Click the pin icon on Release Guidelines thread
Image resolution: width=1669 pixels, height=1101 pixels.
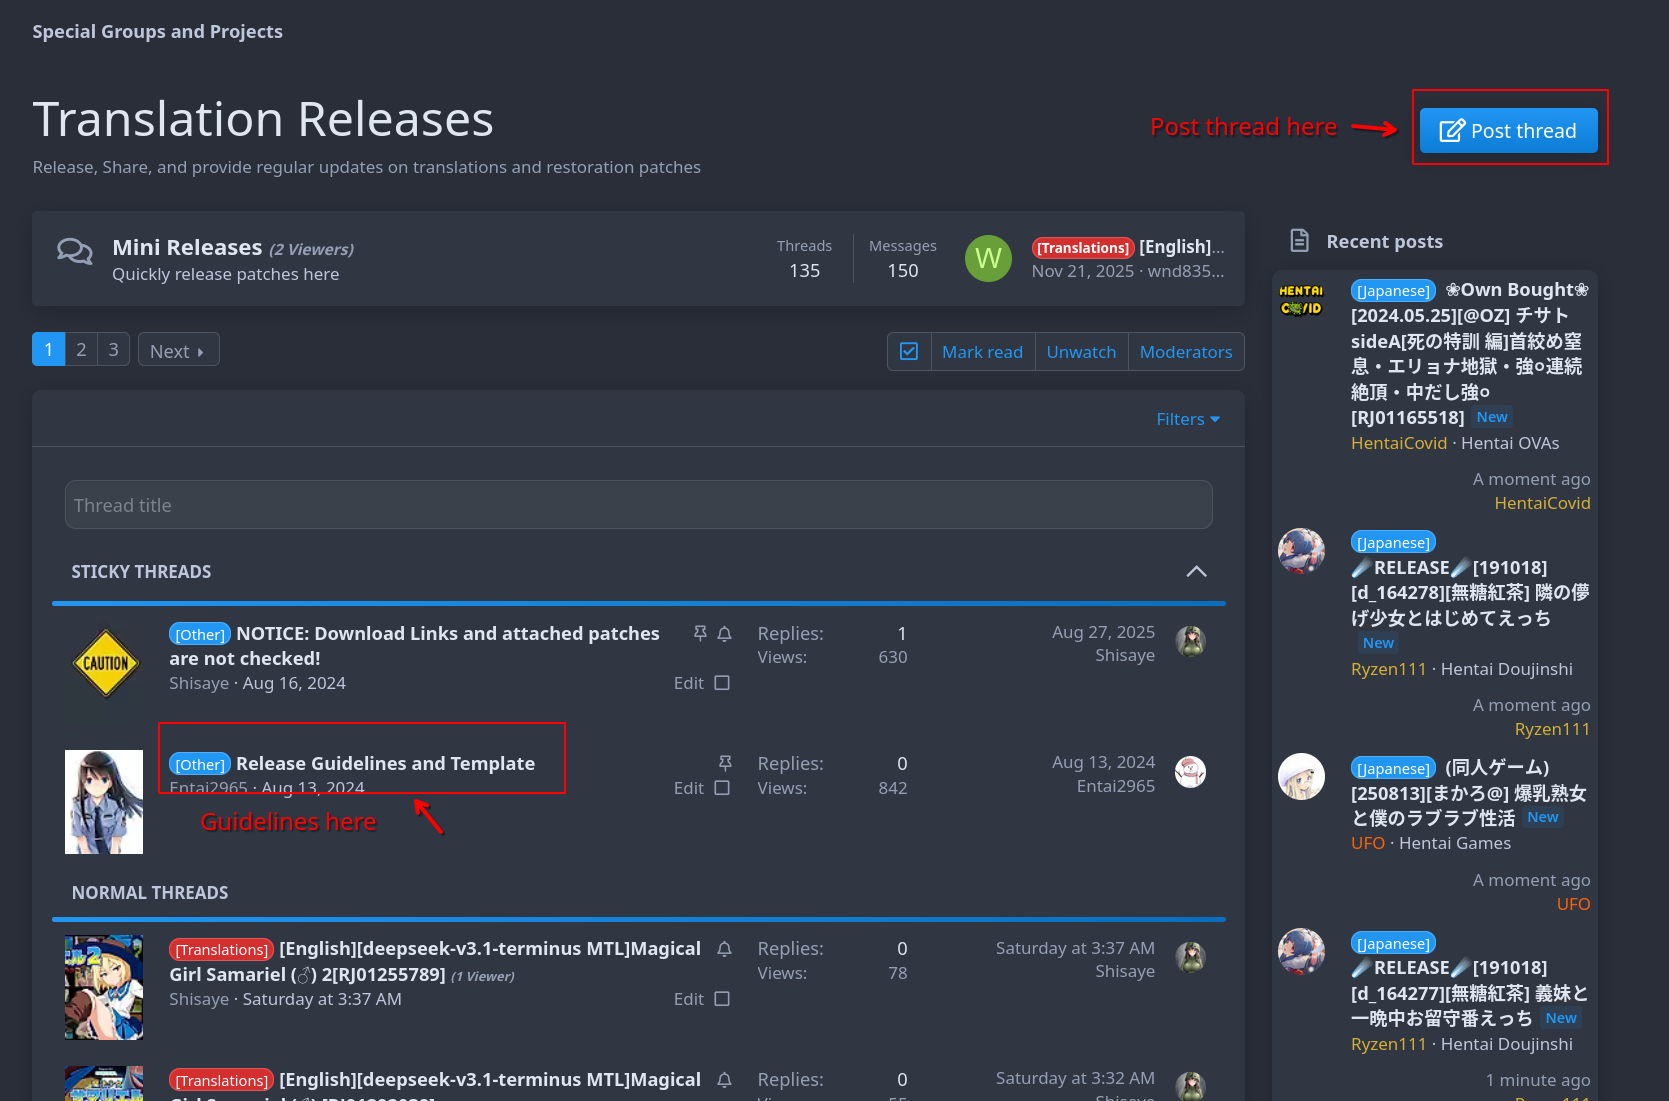tap(725, 763)
